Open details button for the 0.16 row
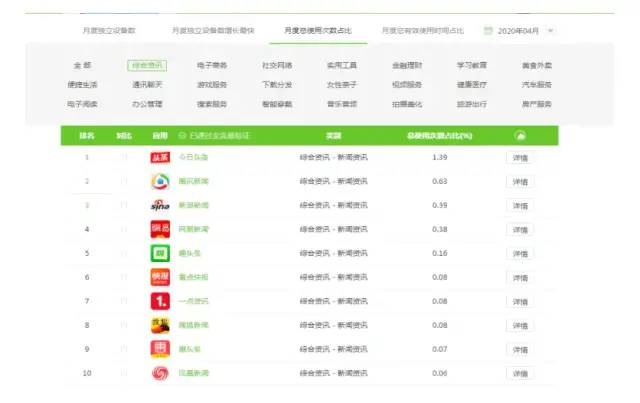Image resolution: width=640 pixels, height=403 pixels. pos(520,254)
